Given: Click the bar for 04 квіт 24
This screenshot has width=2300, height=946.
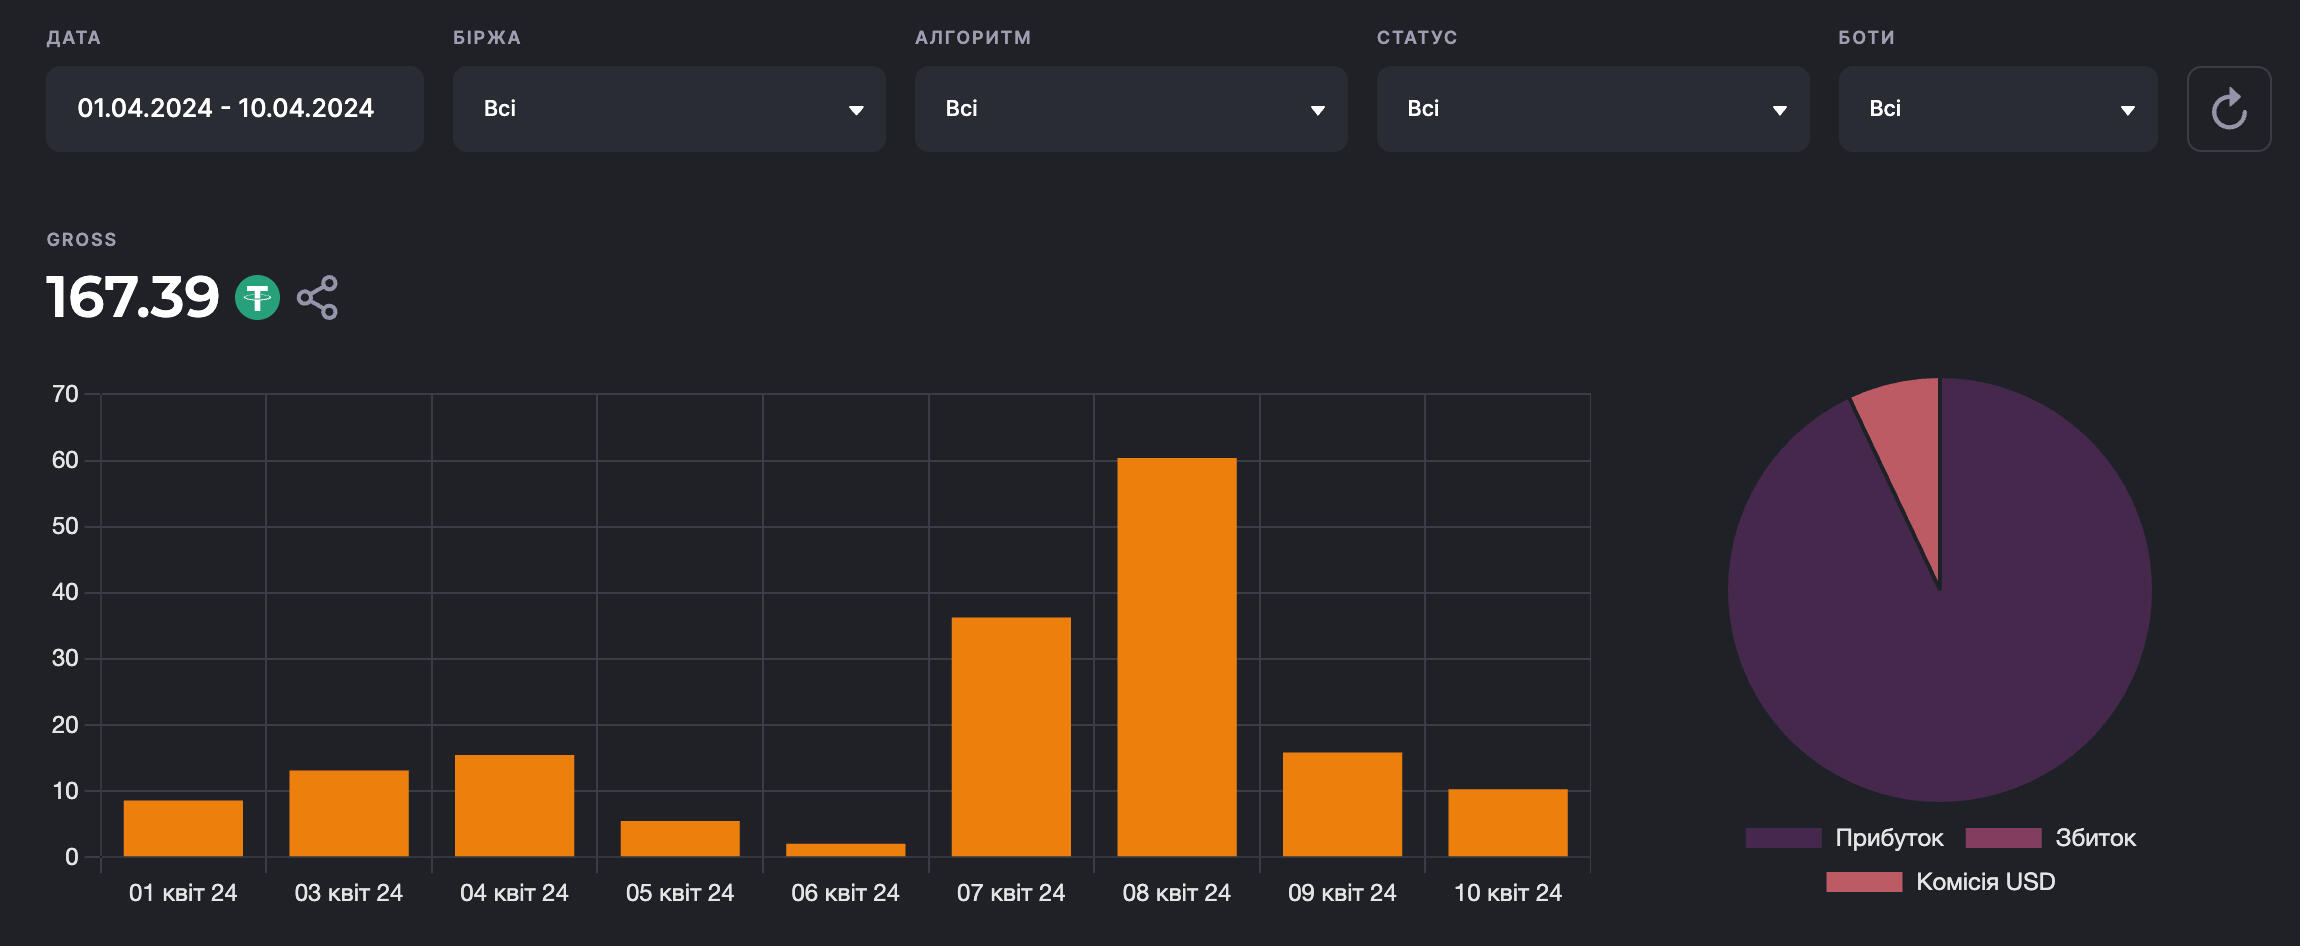Looking at the screenshot, I should pyautogui.click(x=514, y=805).
